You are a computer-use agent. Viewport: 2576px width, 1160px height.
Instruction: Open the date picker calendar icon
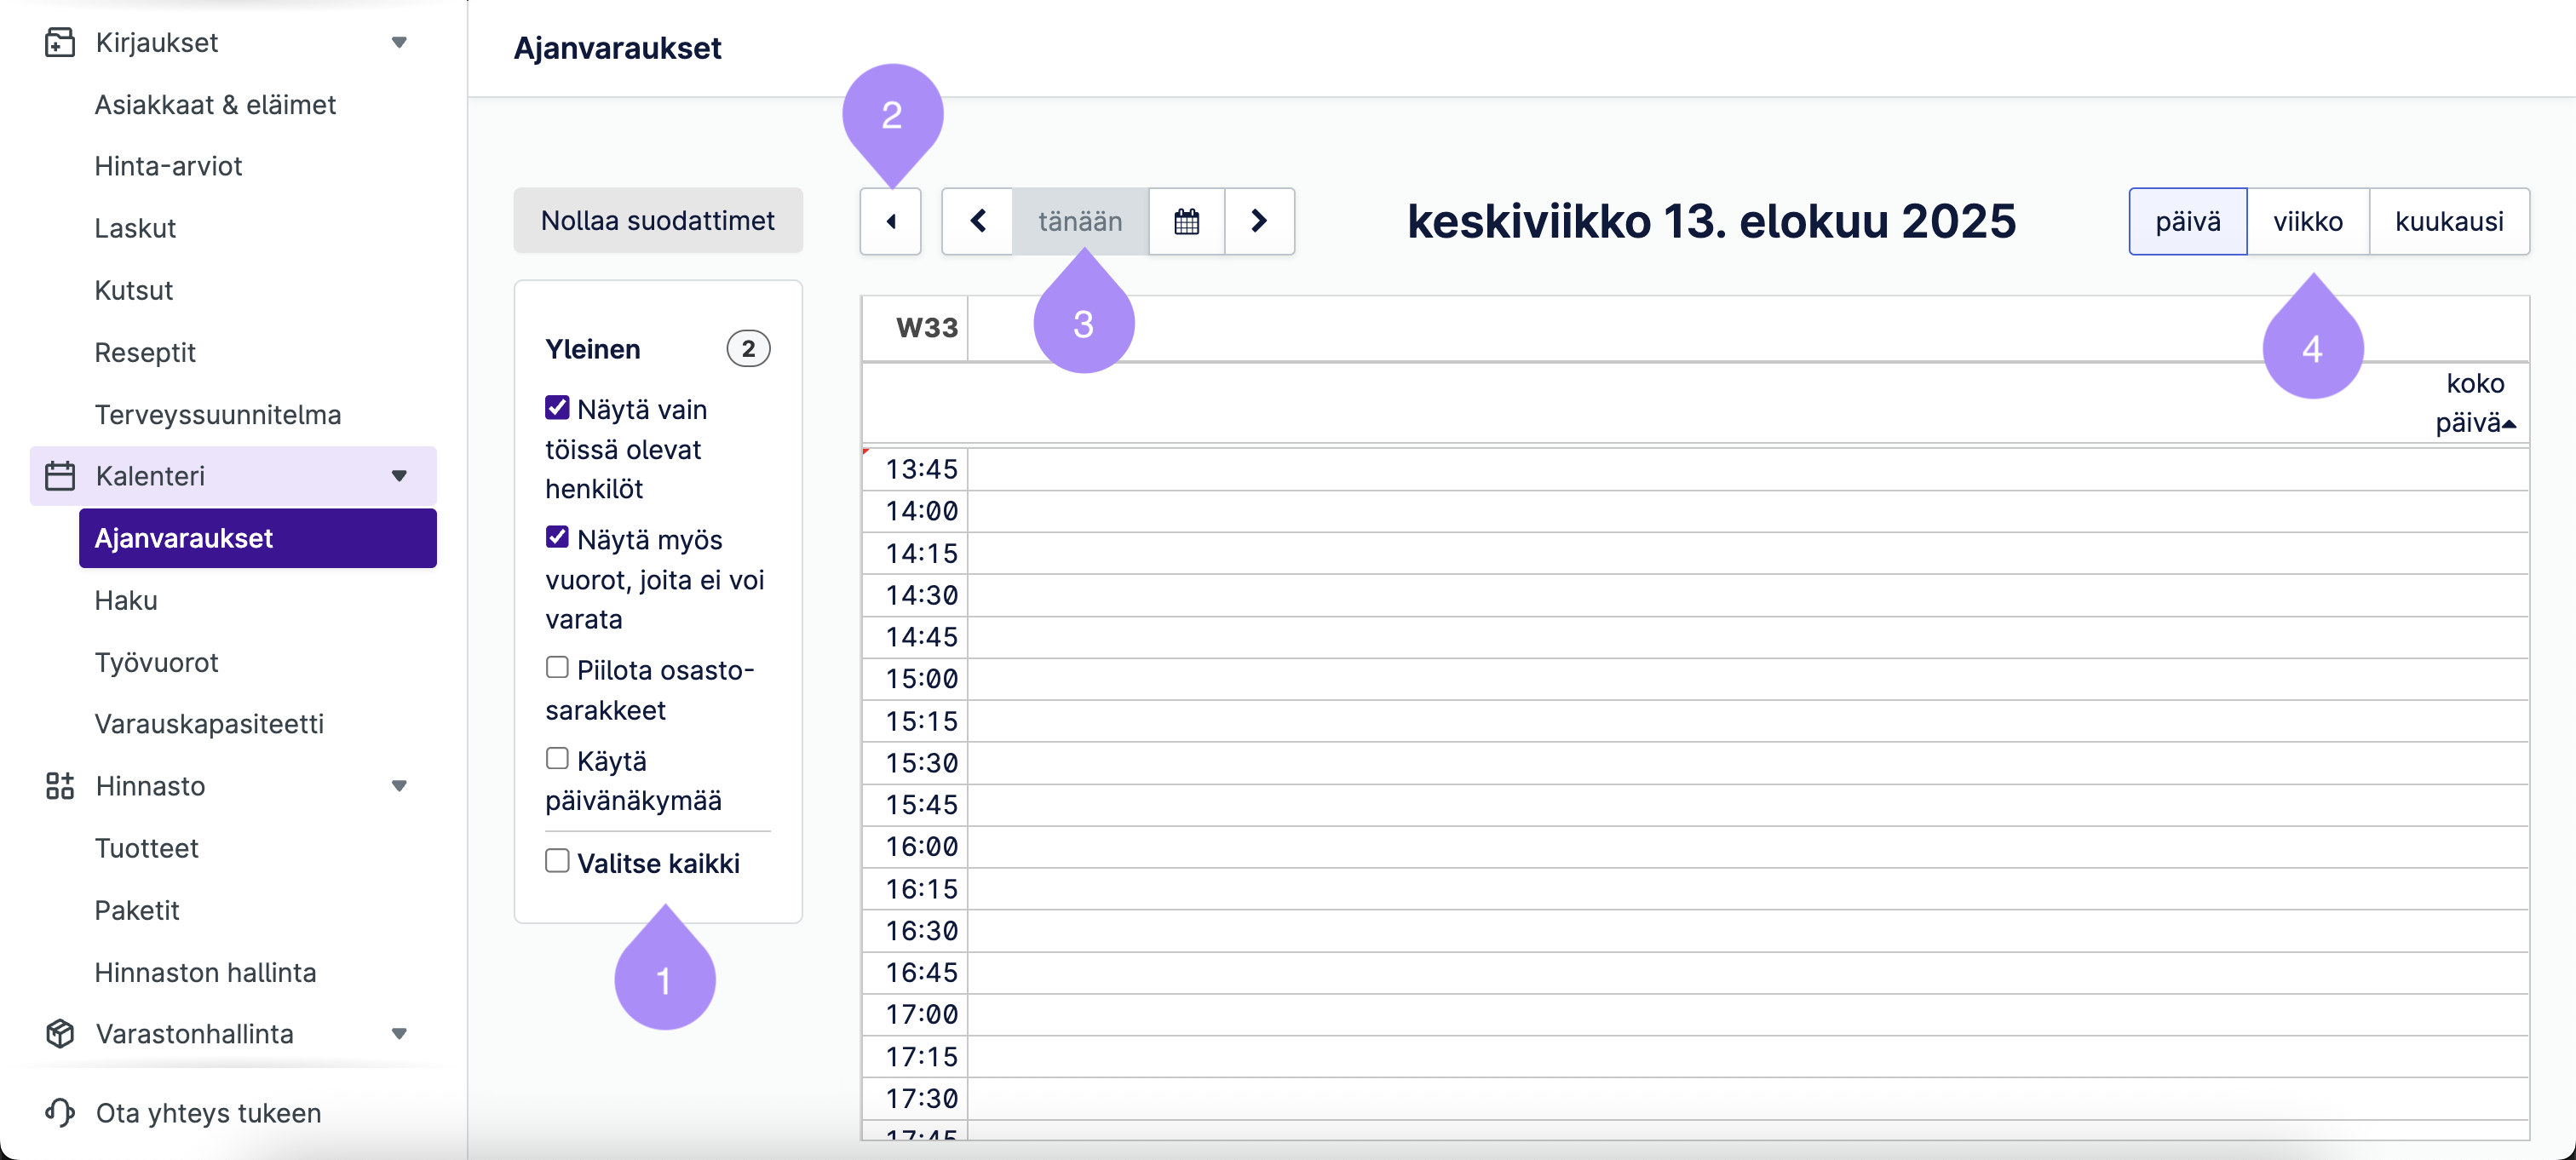click(1187, 221)
